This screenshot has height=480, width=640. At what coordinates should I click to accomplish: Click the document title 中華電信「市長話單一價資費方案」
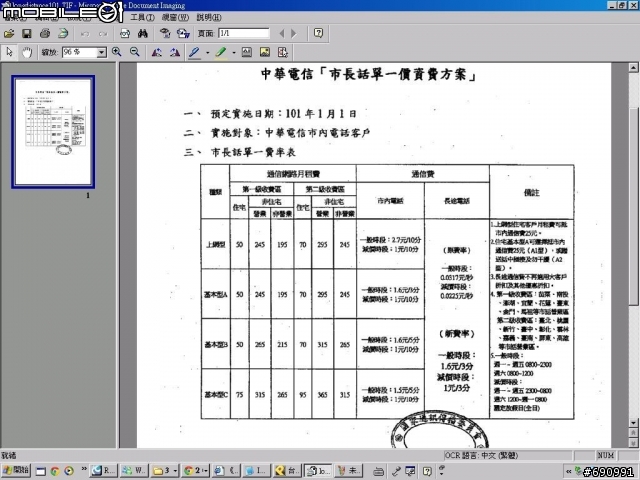pyautogui.click(x=369, y=74)
